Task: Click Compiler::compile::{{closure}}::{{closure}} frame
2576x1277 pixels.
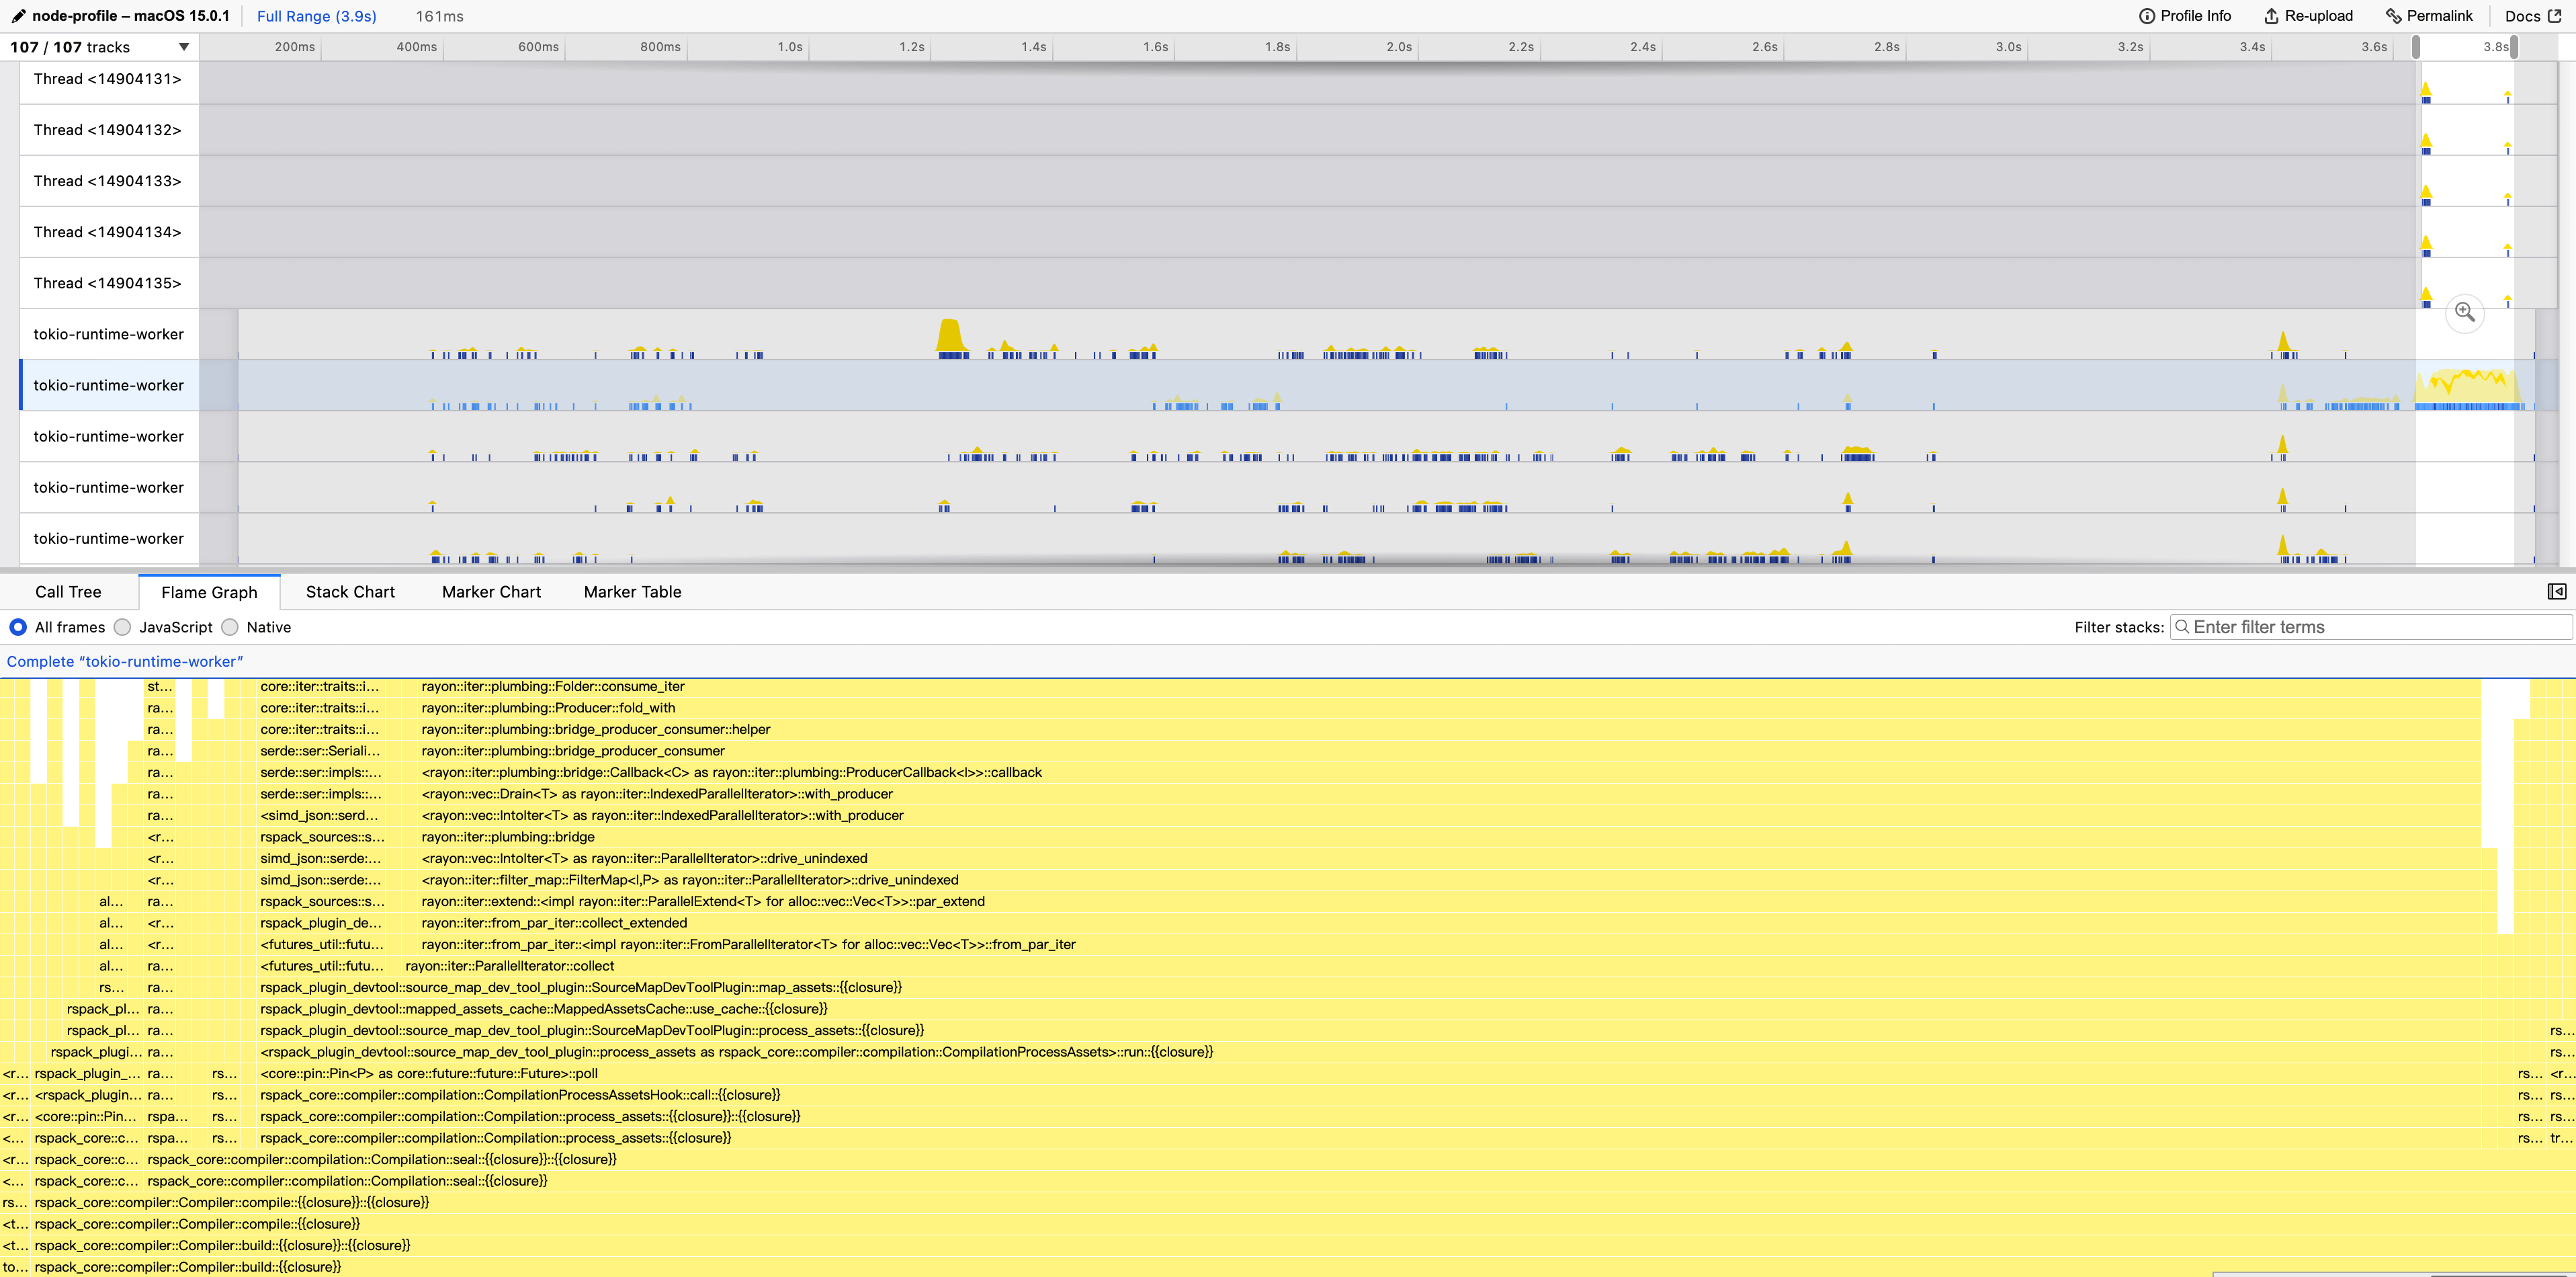Action: point(1304,1203)
